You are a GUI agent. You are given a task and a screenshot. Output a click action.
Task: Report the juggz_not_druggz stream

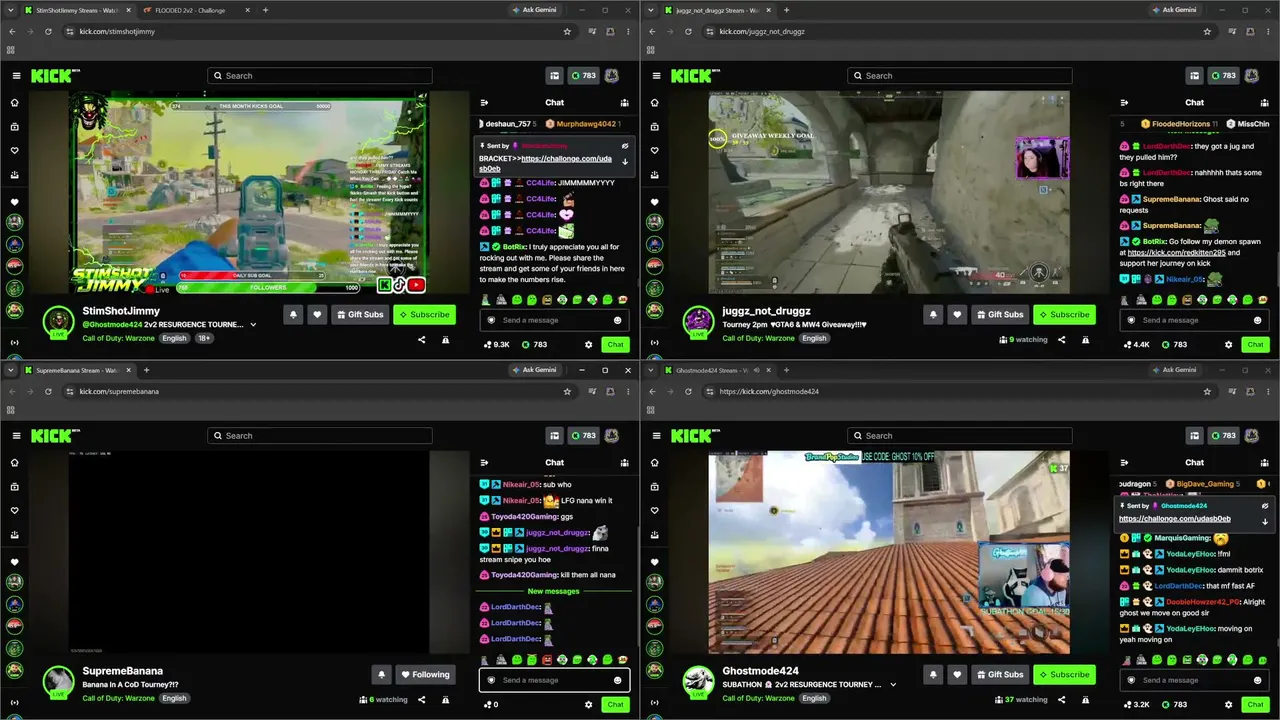(1085, 340)
